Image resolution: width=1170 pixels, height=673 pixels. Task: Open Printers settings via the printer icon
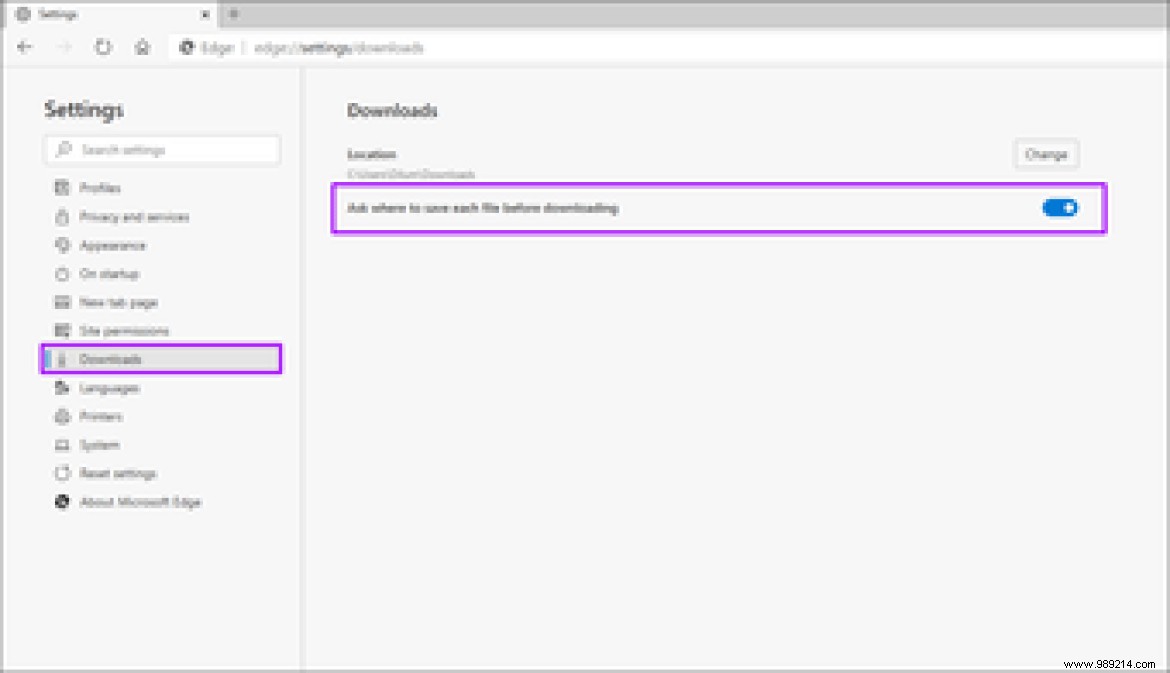pyautogui.click(x=62, y=416)
